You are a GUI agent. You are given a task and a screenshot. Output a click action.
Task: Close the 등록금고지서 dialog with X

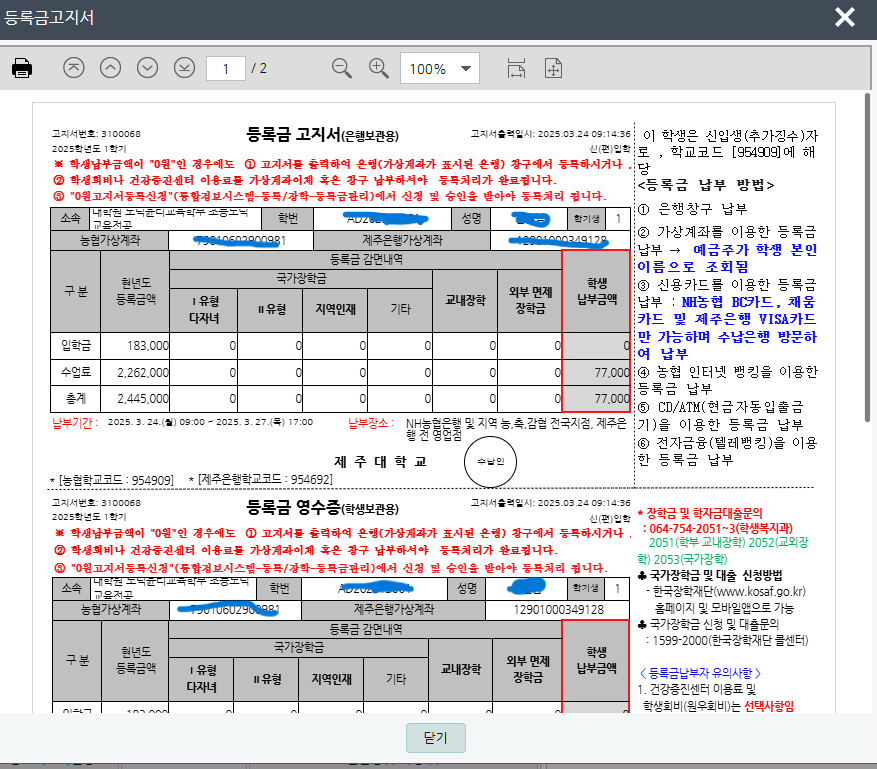[846, 17]
